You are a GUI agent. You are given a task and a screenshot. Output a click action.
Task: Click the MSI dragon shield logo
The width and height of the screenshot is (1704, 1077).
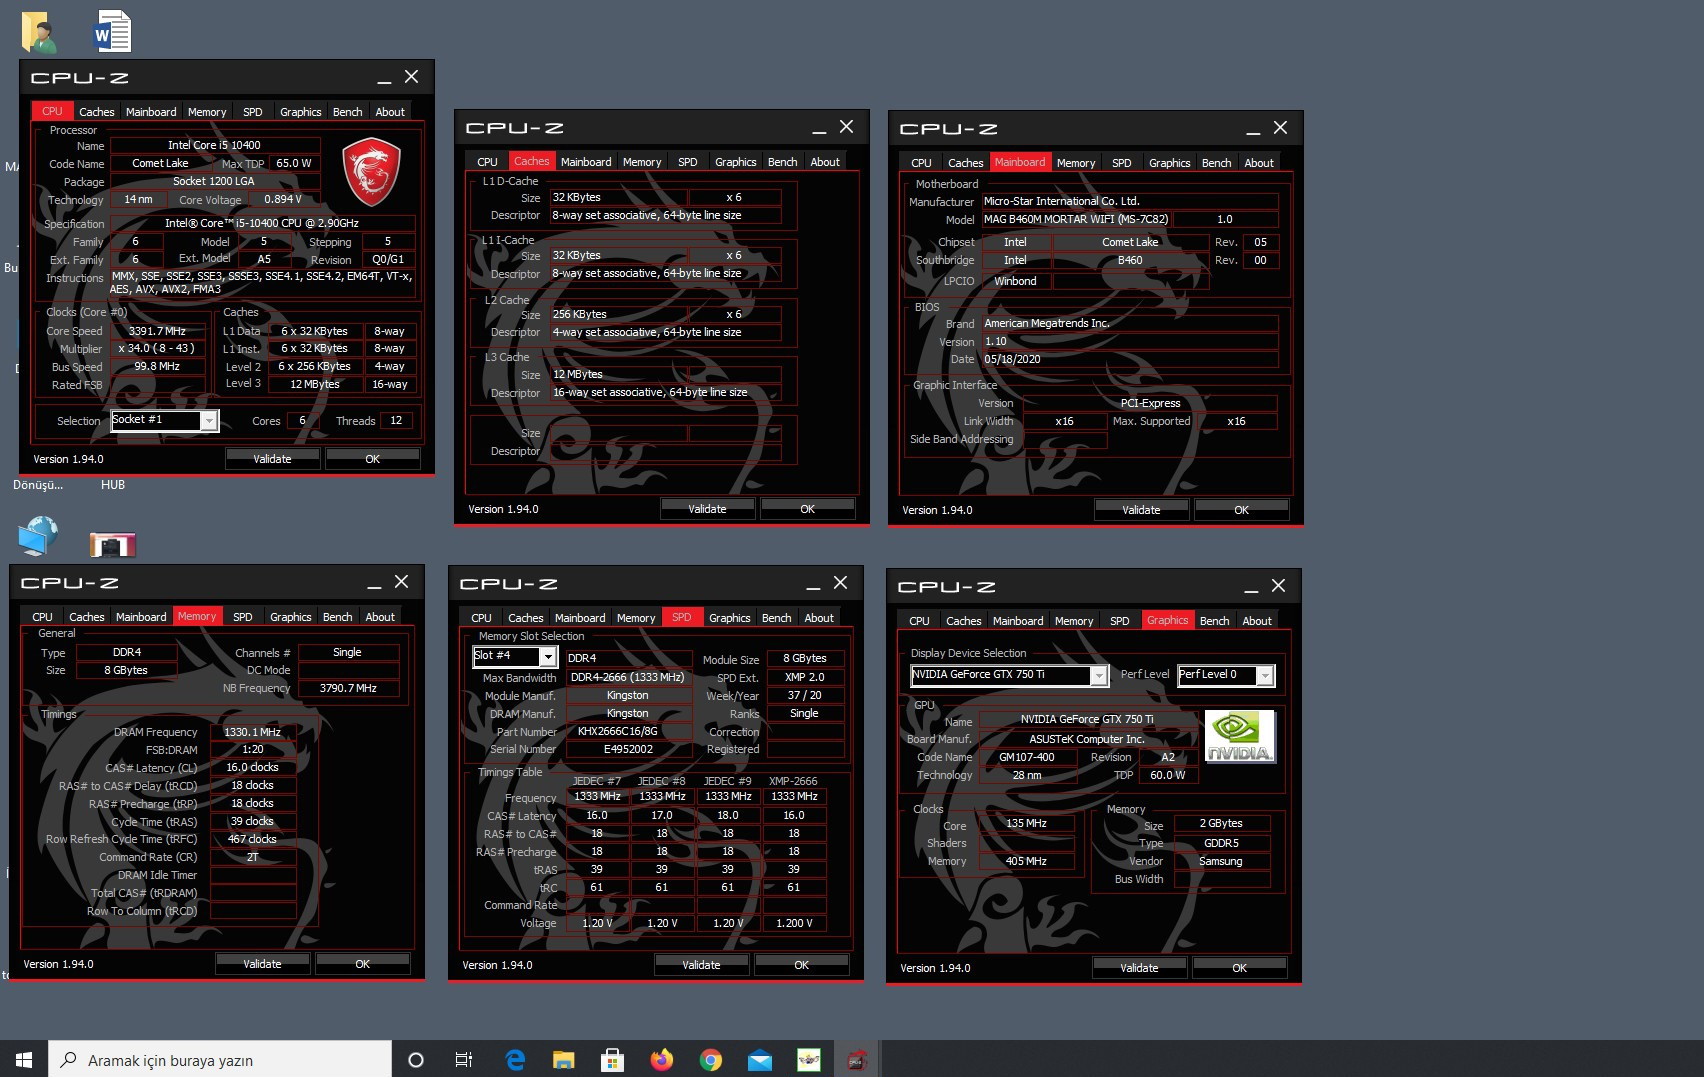(371, 172)
